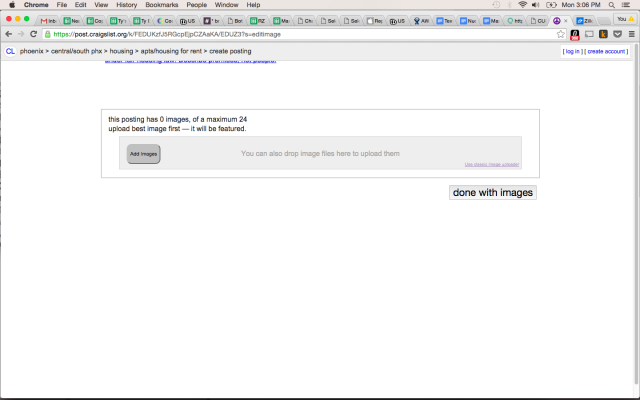Open the classic image uploader link
The height and width of the screenshot is (400, 640).
pos(492,165)
